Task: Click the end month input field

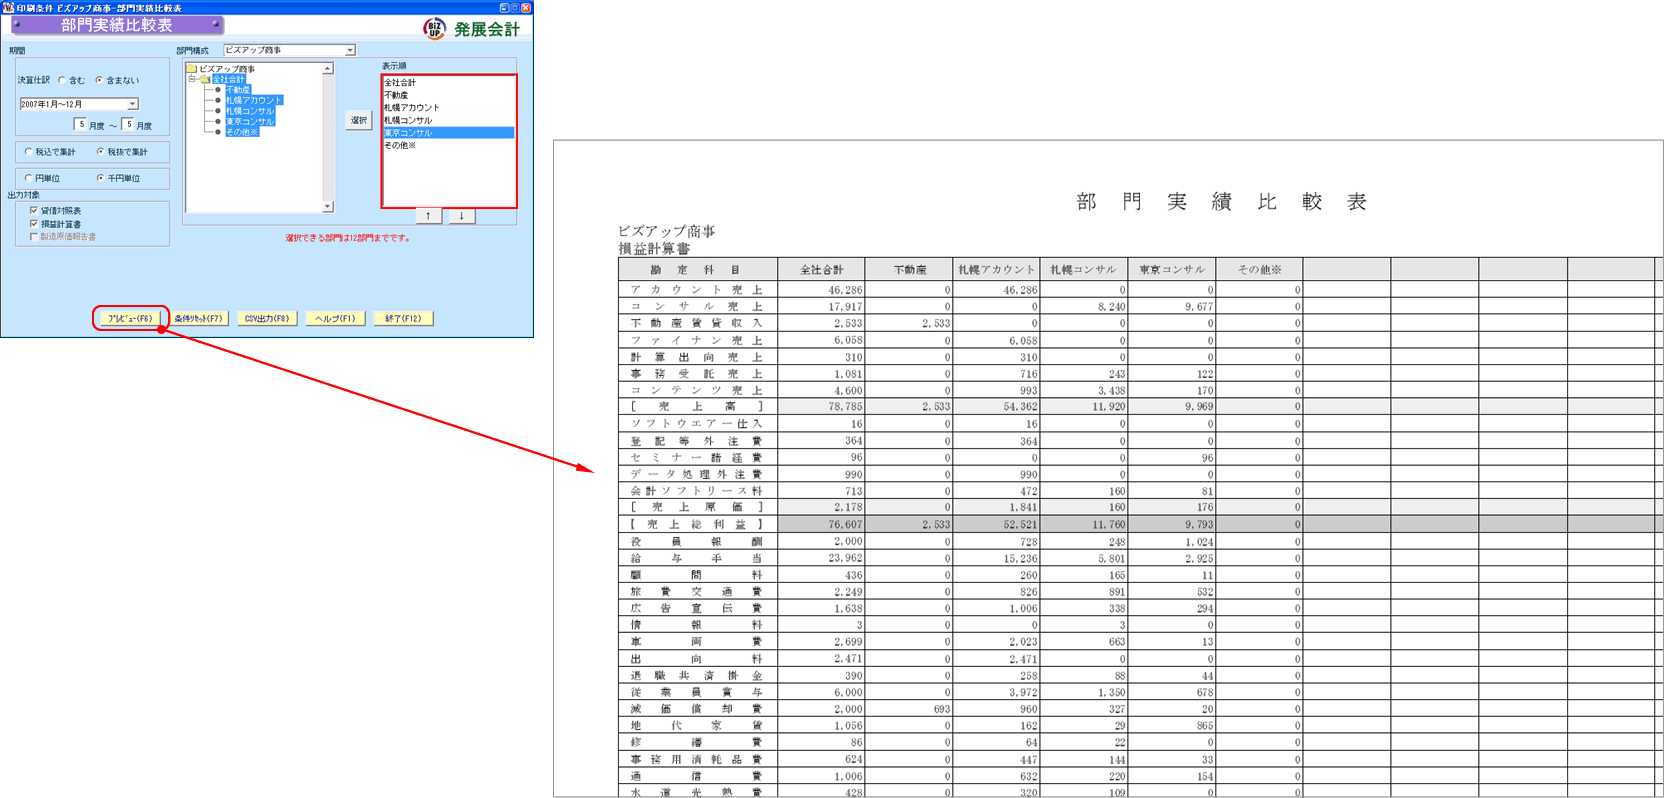Action: (128, 125)
